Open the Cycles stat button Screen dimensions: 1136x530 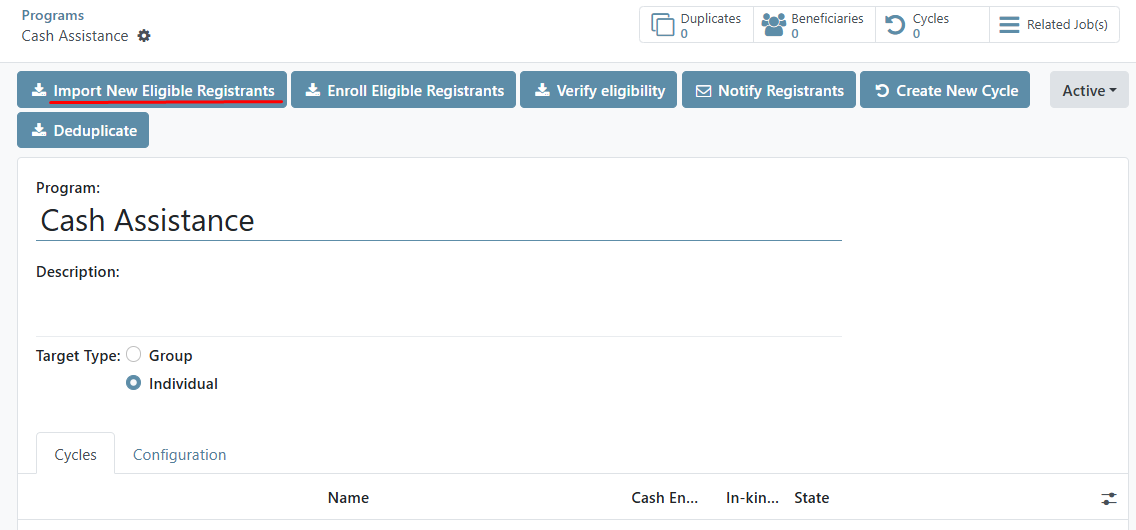tap(931, 25)
